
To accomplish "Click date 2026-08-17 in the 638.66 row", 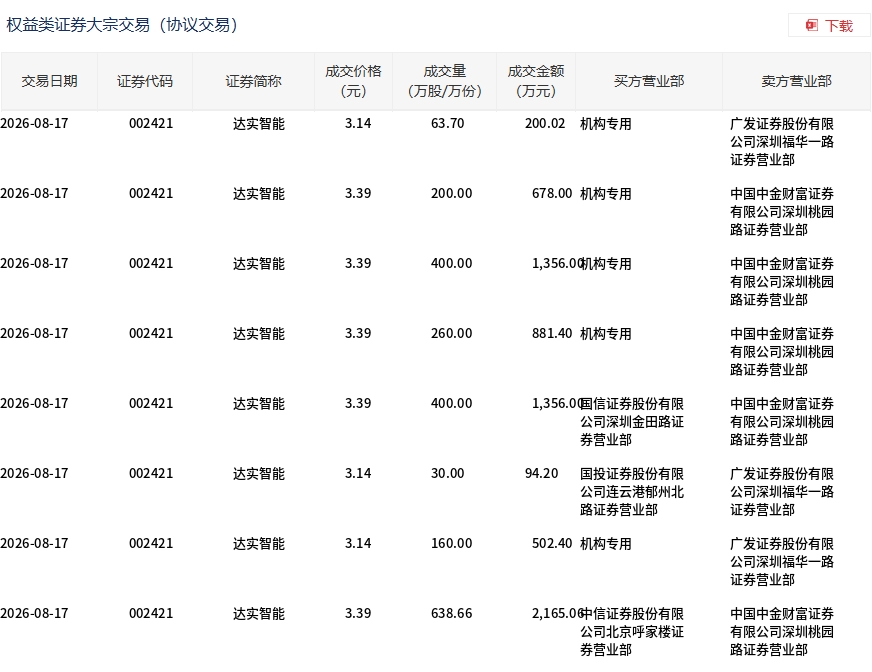I will click(34, 614).
